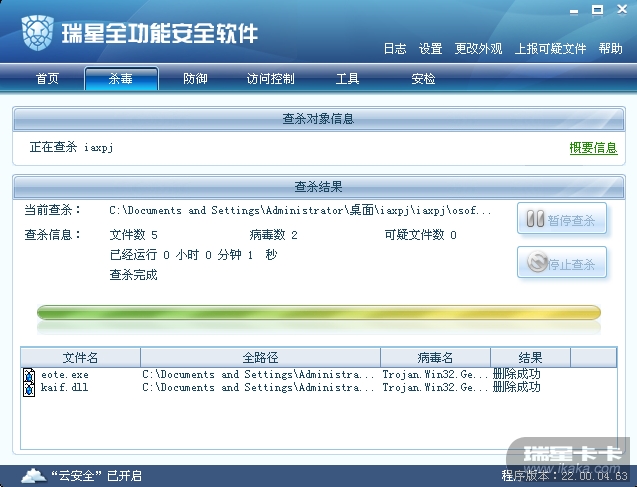
Task: Click the 病毒数 2 value
Action: [273, 235]
